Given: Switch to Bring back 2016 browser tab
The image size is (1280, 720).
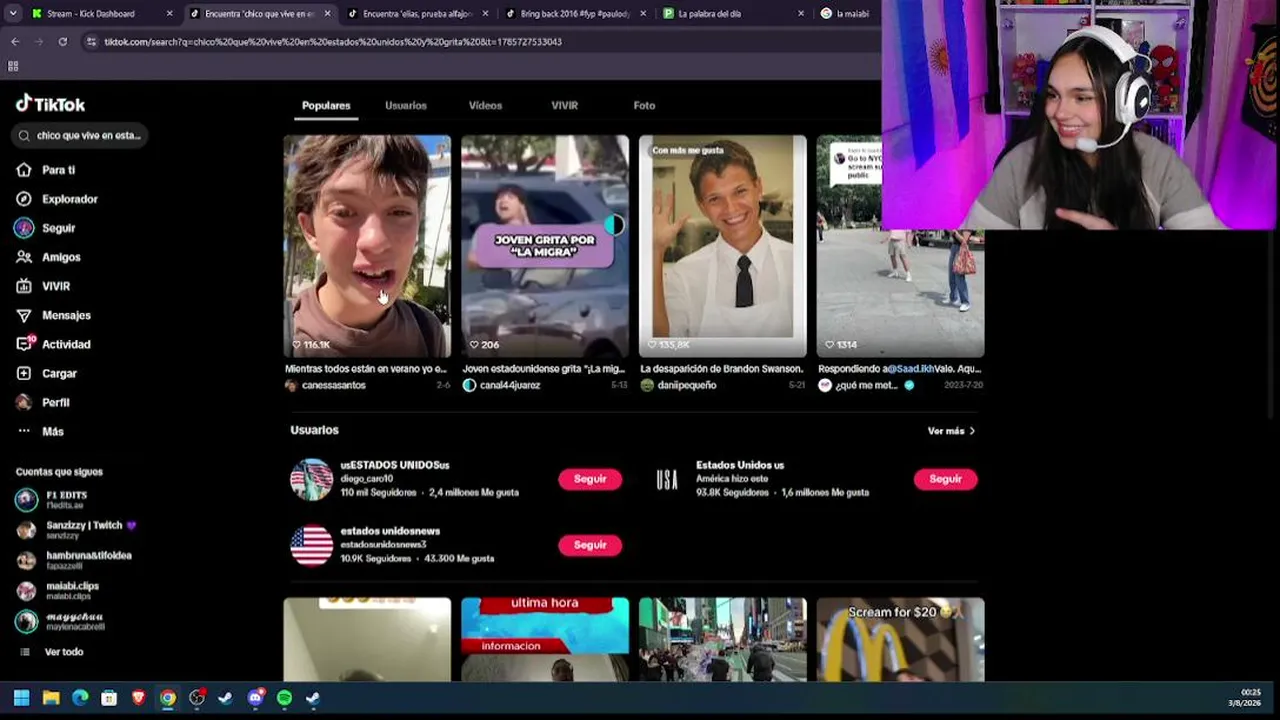Looking at the screenshot, I should [576, 14].
